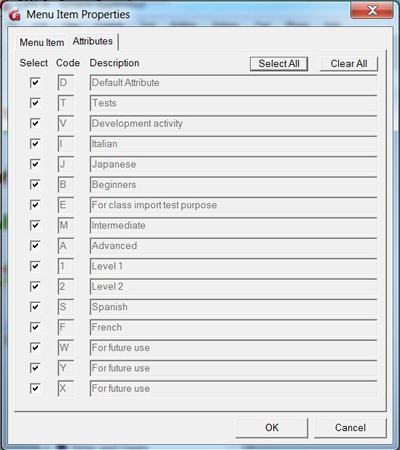
Task: Click the Clear All button
Action: point(349,64)
